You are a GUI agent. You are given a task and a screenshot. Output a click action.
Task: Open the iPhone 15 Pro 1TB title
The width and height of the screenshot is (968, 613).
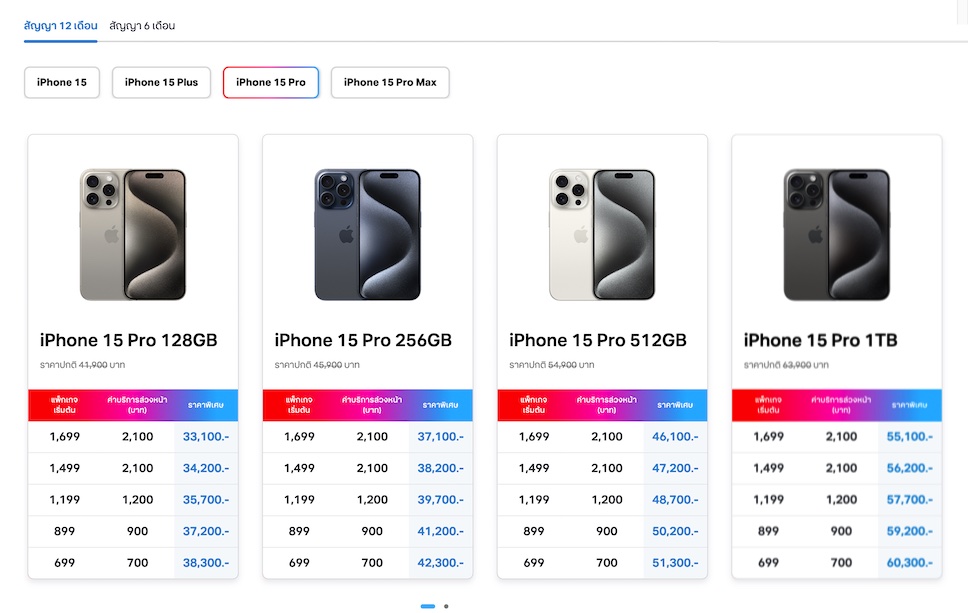click(820, 340)
